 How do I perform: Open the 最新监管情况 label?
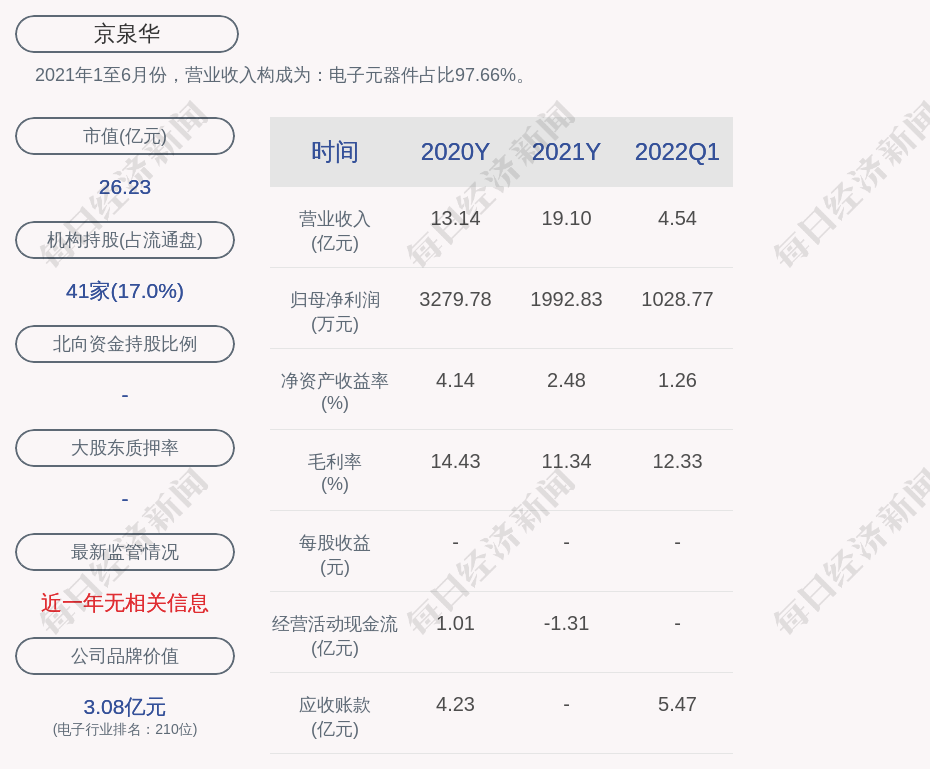pyautogui.click(x=125, y=552)
